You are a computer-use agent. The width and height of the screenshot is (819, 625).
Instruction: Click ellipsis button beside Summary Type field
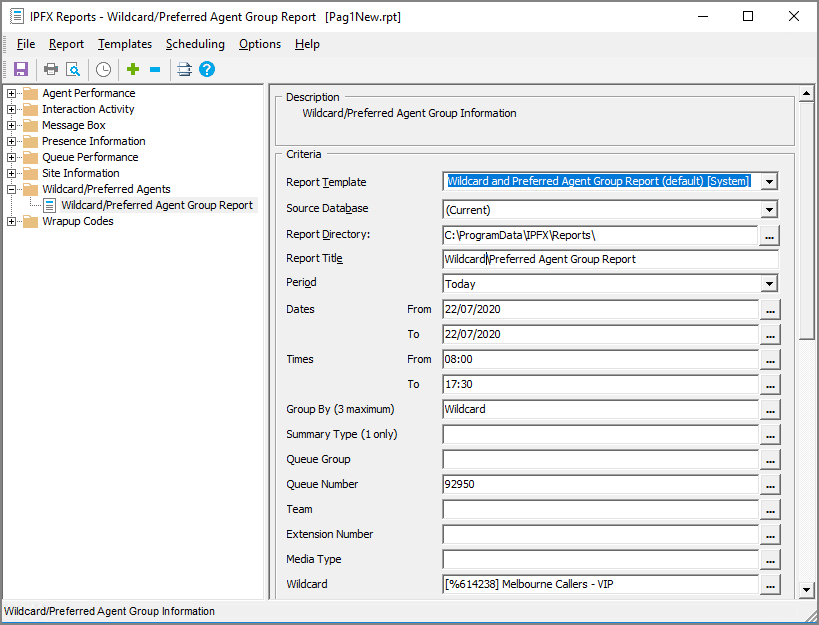(x=770, y=435)
